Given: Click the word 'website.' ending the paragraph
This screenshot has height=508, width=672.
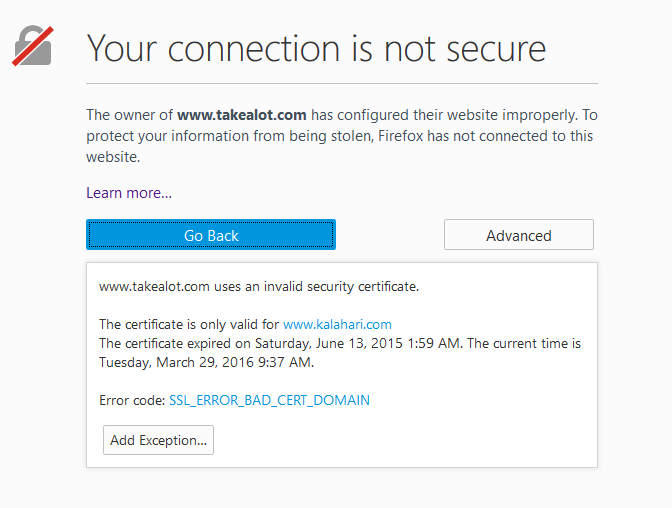Looking at the screenshot, I should [113, 157].
